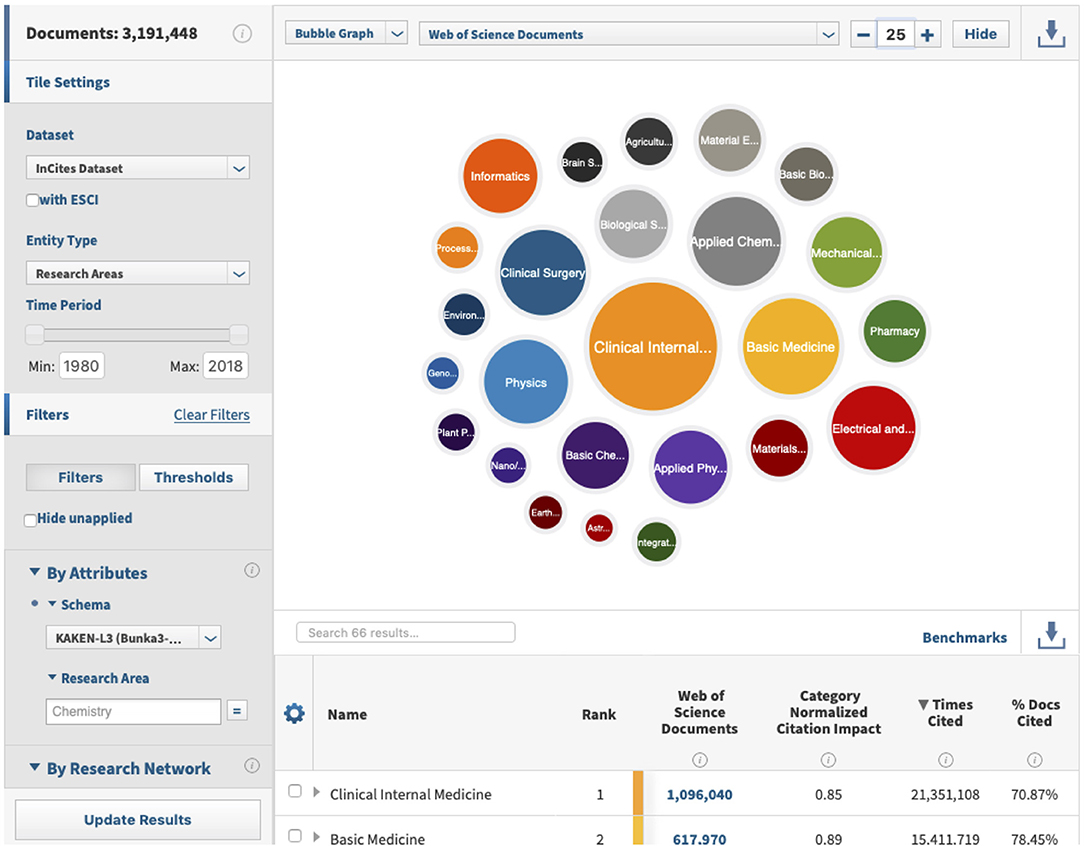The image size is (1084, 846).
Task: Click the Max year 2018 field
Action: tap(225, 366)
